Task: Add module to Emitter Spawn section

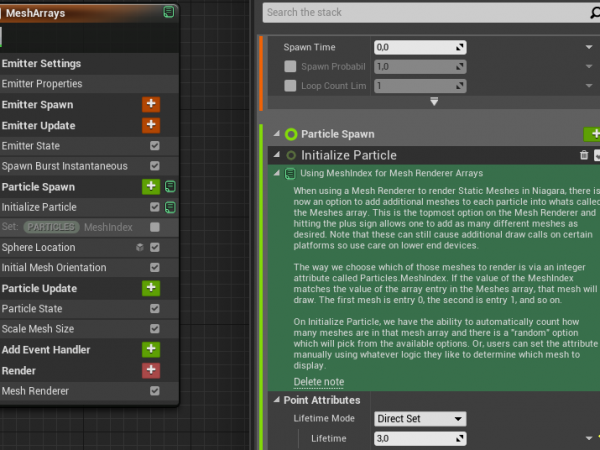Action: pos(151,104)
